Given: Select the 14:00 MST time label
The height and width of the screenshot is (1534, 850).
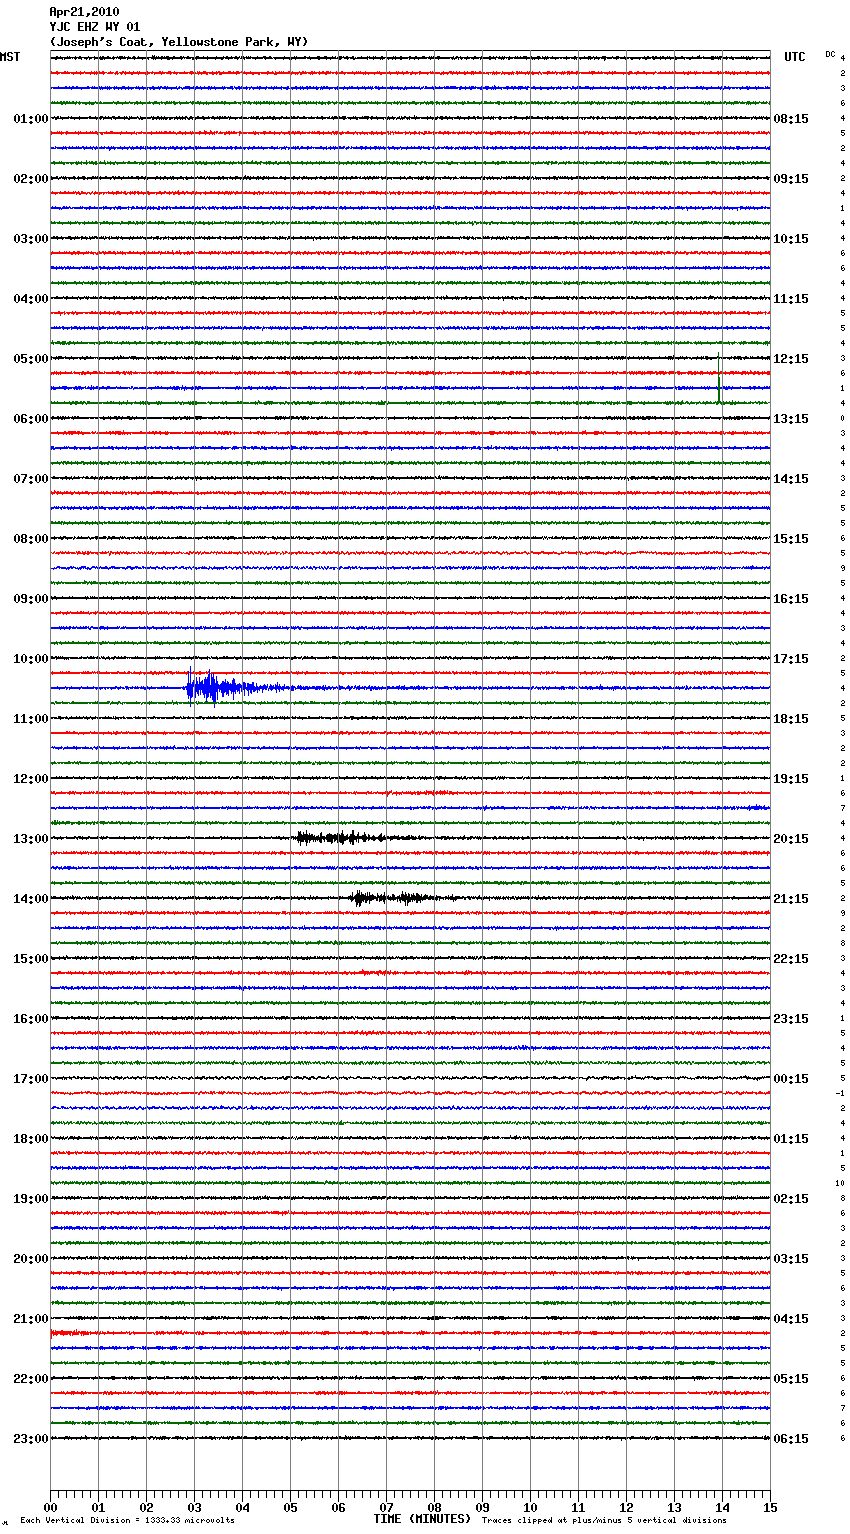Looking at the screenshot, I should 31,899.
